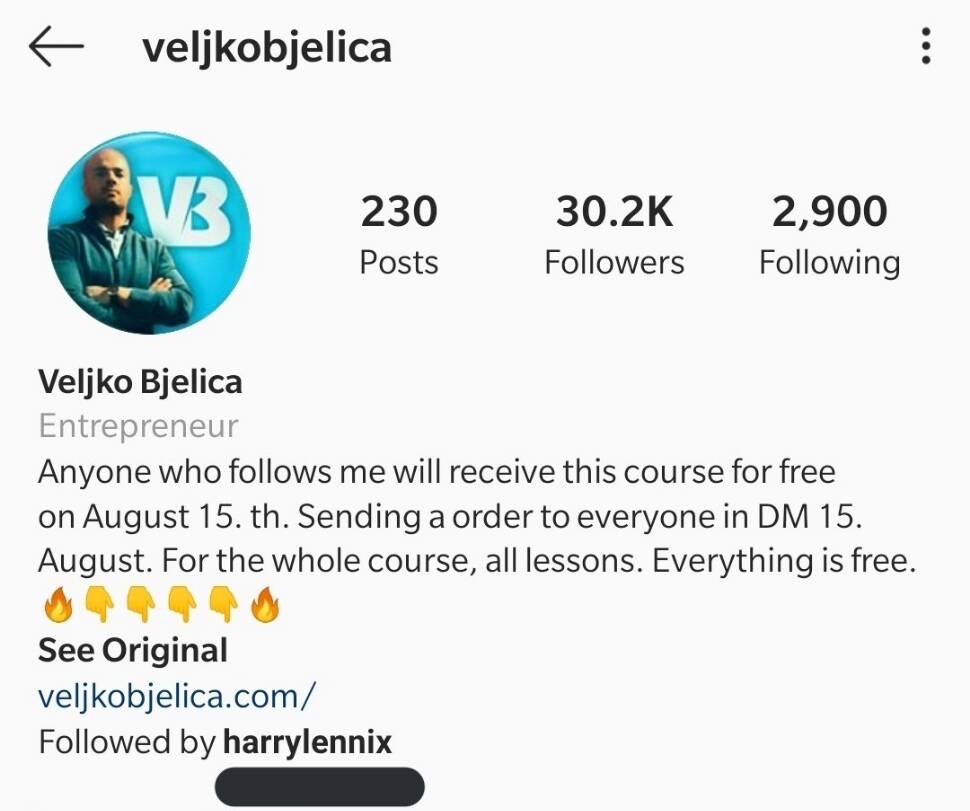Screen dimensions: 970x811
Task: Tap the first pointing-down hand emoji
Action: click(100, 604)
